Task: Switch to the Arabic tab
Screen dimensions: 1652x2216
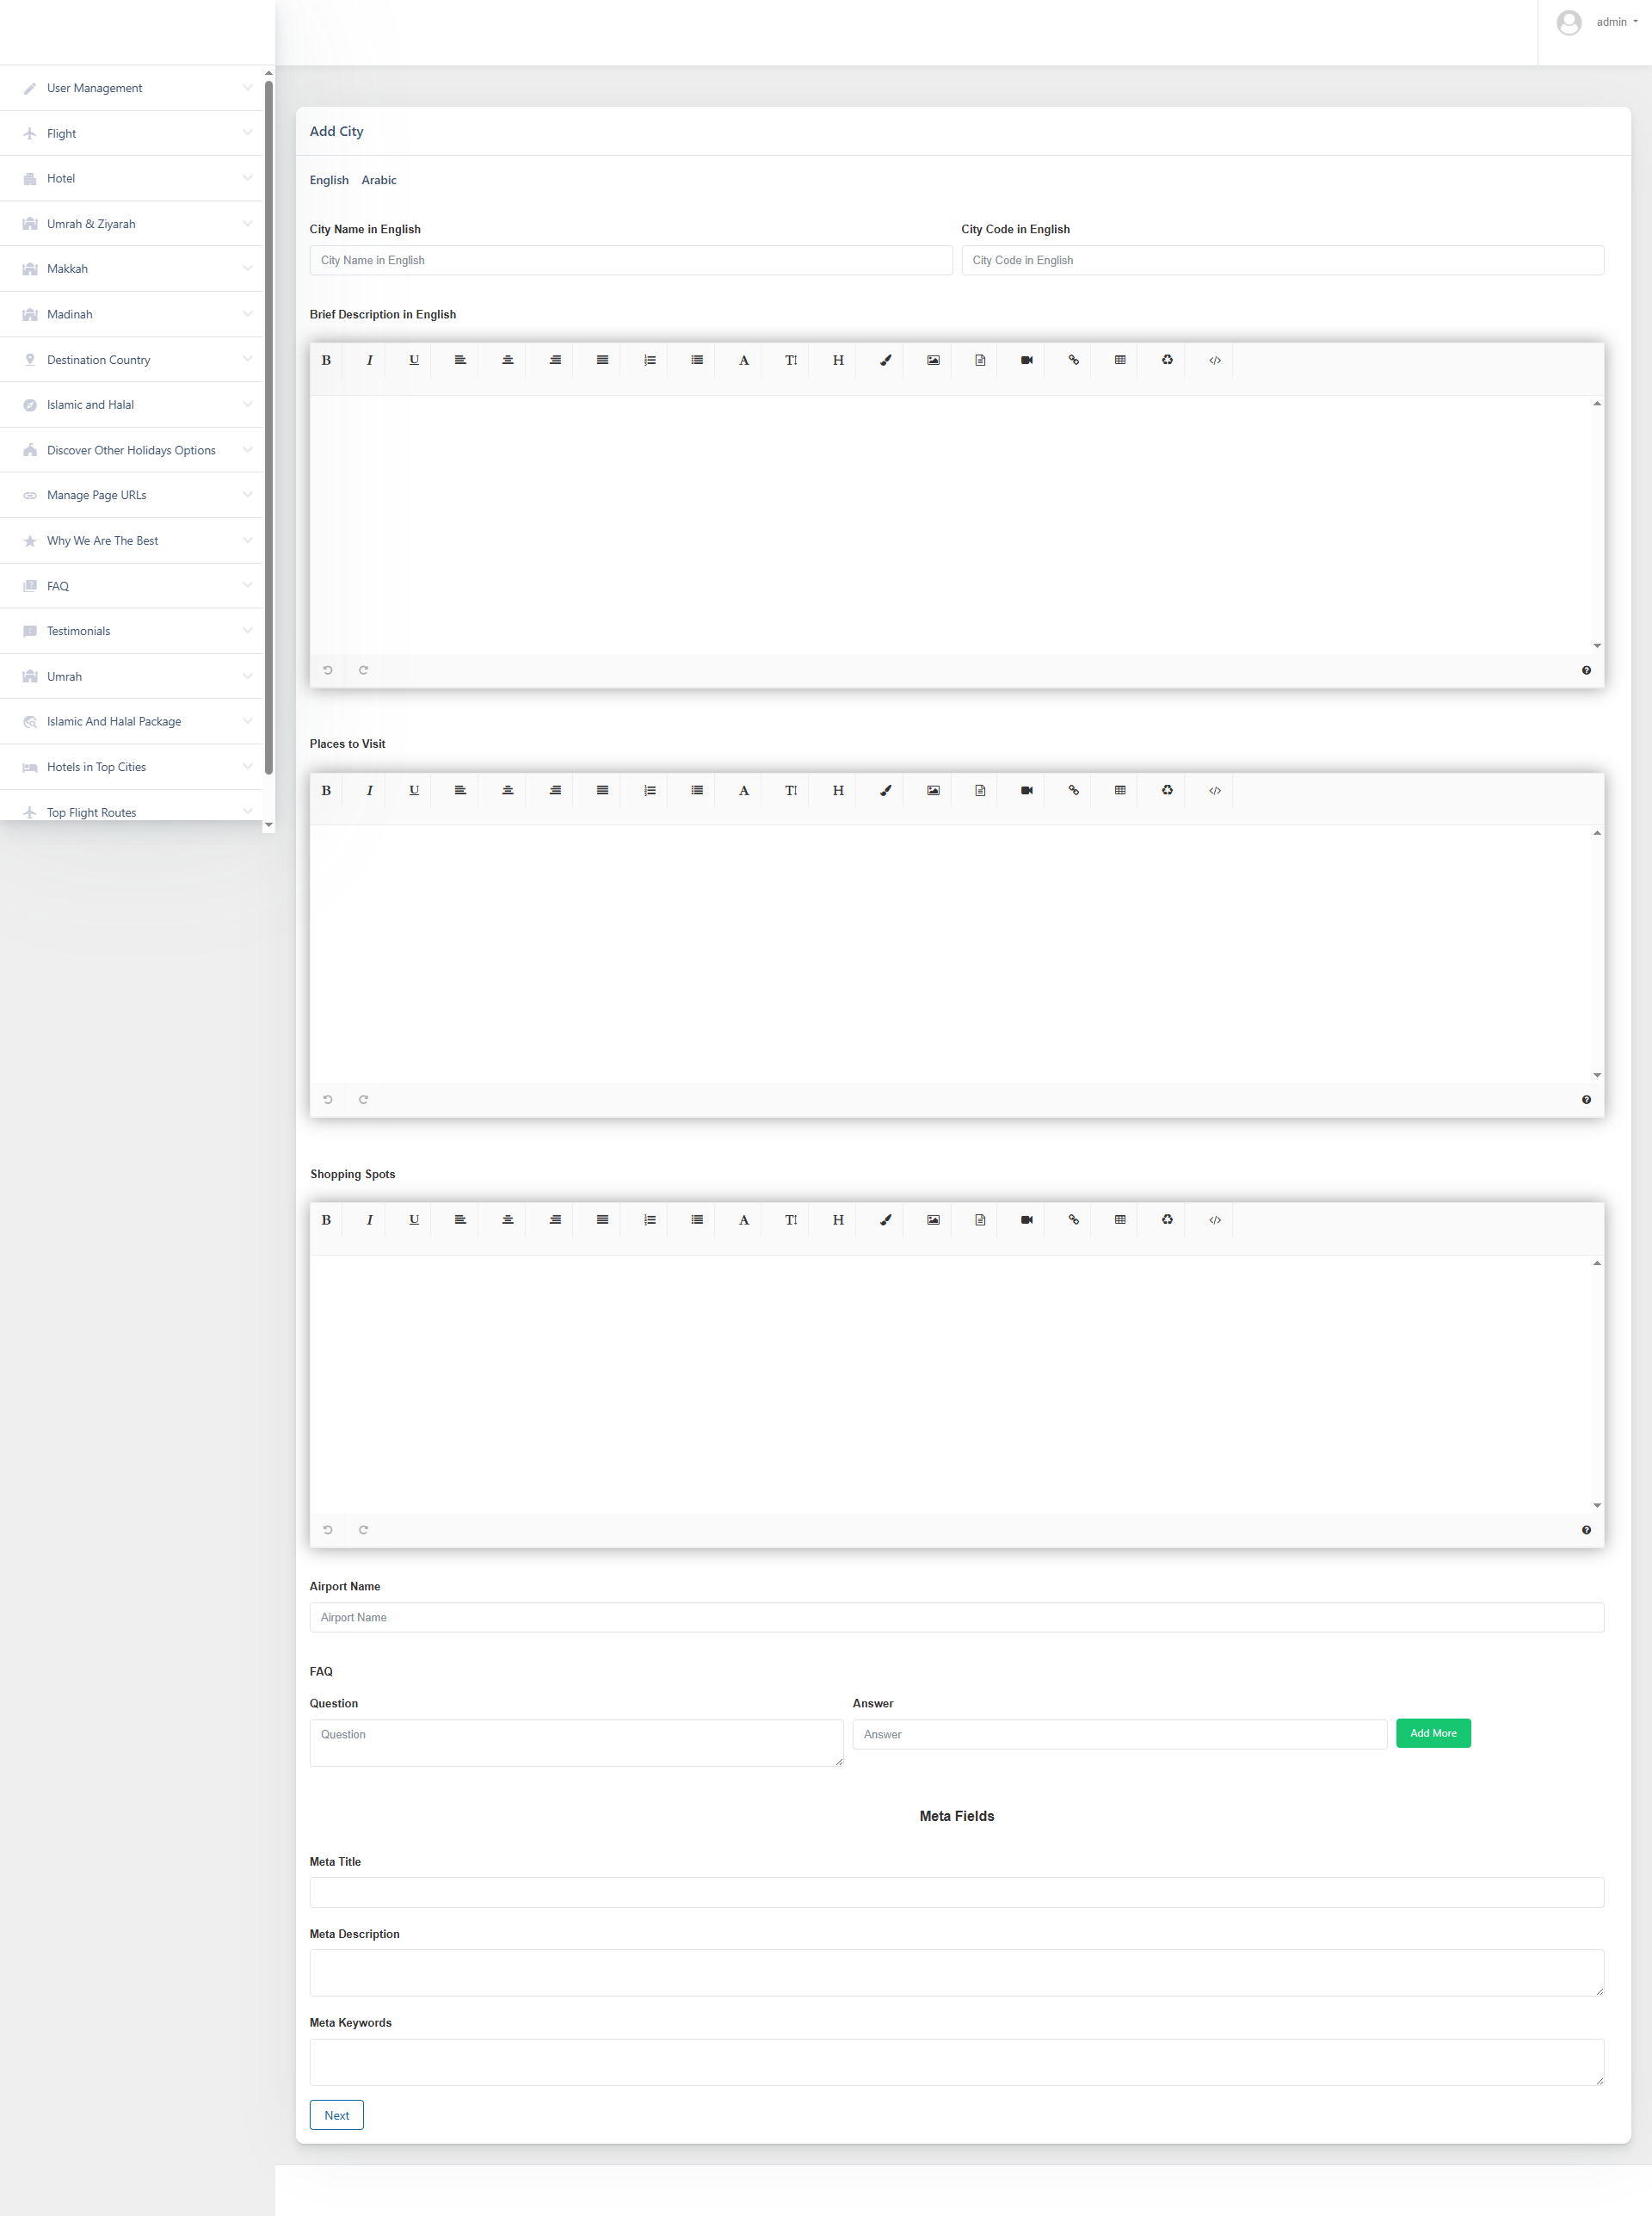Action: [379, 180]
